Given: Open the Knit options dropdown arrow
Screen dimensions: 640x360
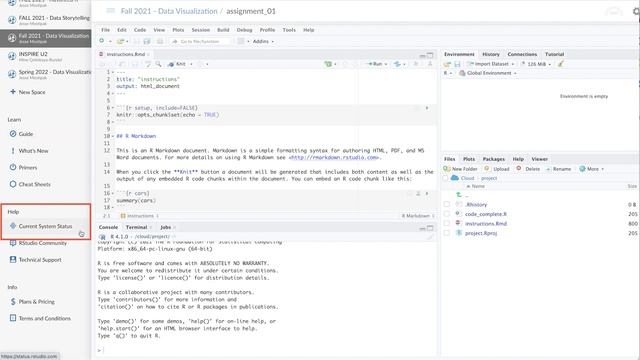Looking at the screenshot, I should pos(191,64).
